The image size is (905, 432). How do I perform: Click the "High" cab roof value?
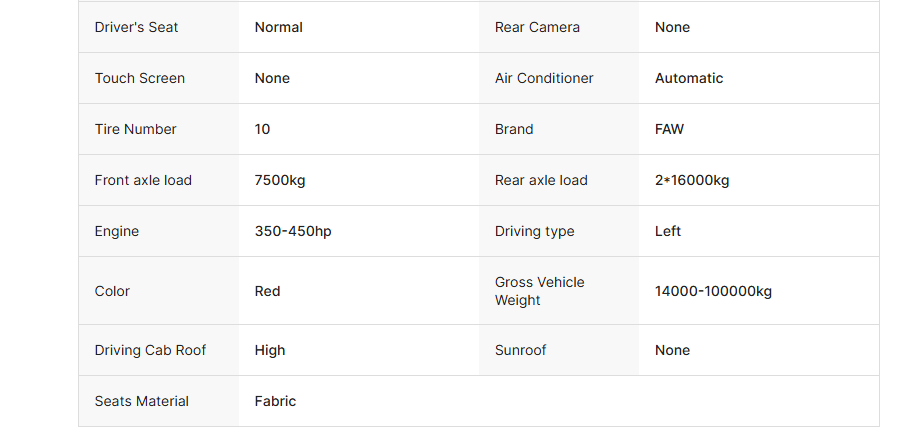point(270,350)
